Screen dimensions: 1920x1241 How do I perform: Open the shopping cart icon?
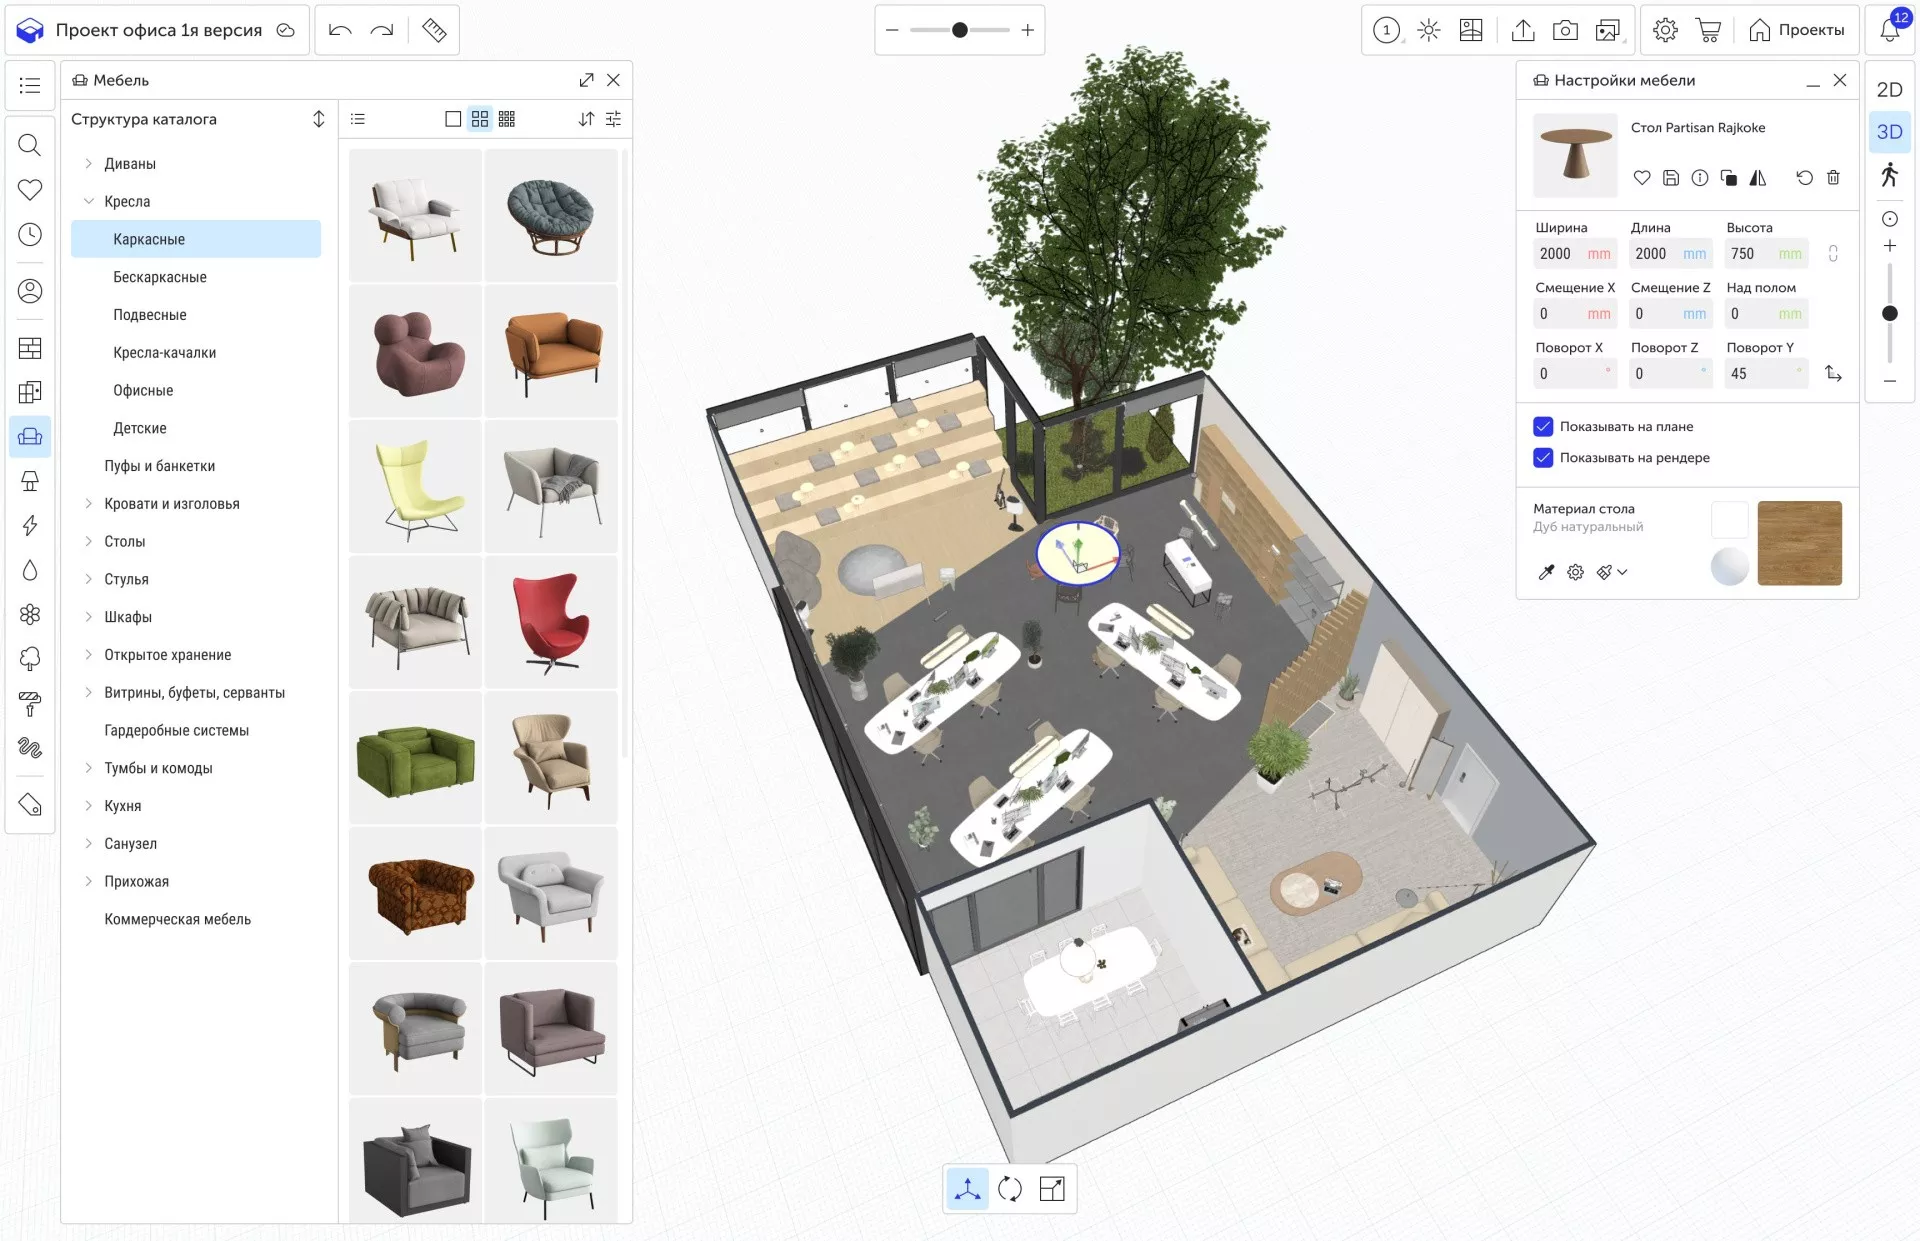(x=1708, y=30)
